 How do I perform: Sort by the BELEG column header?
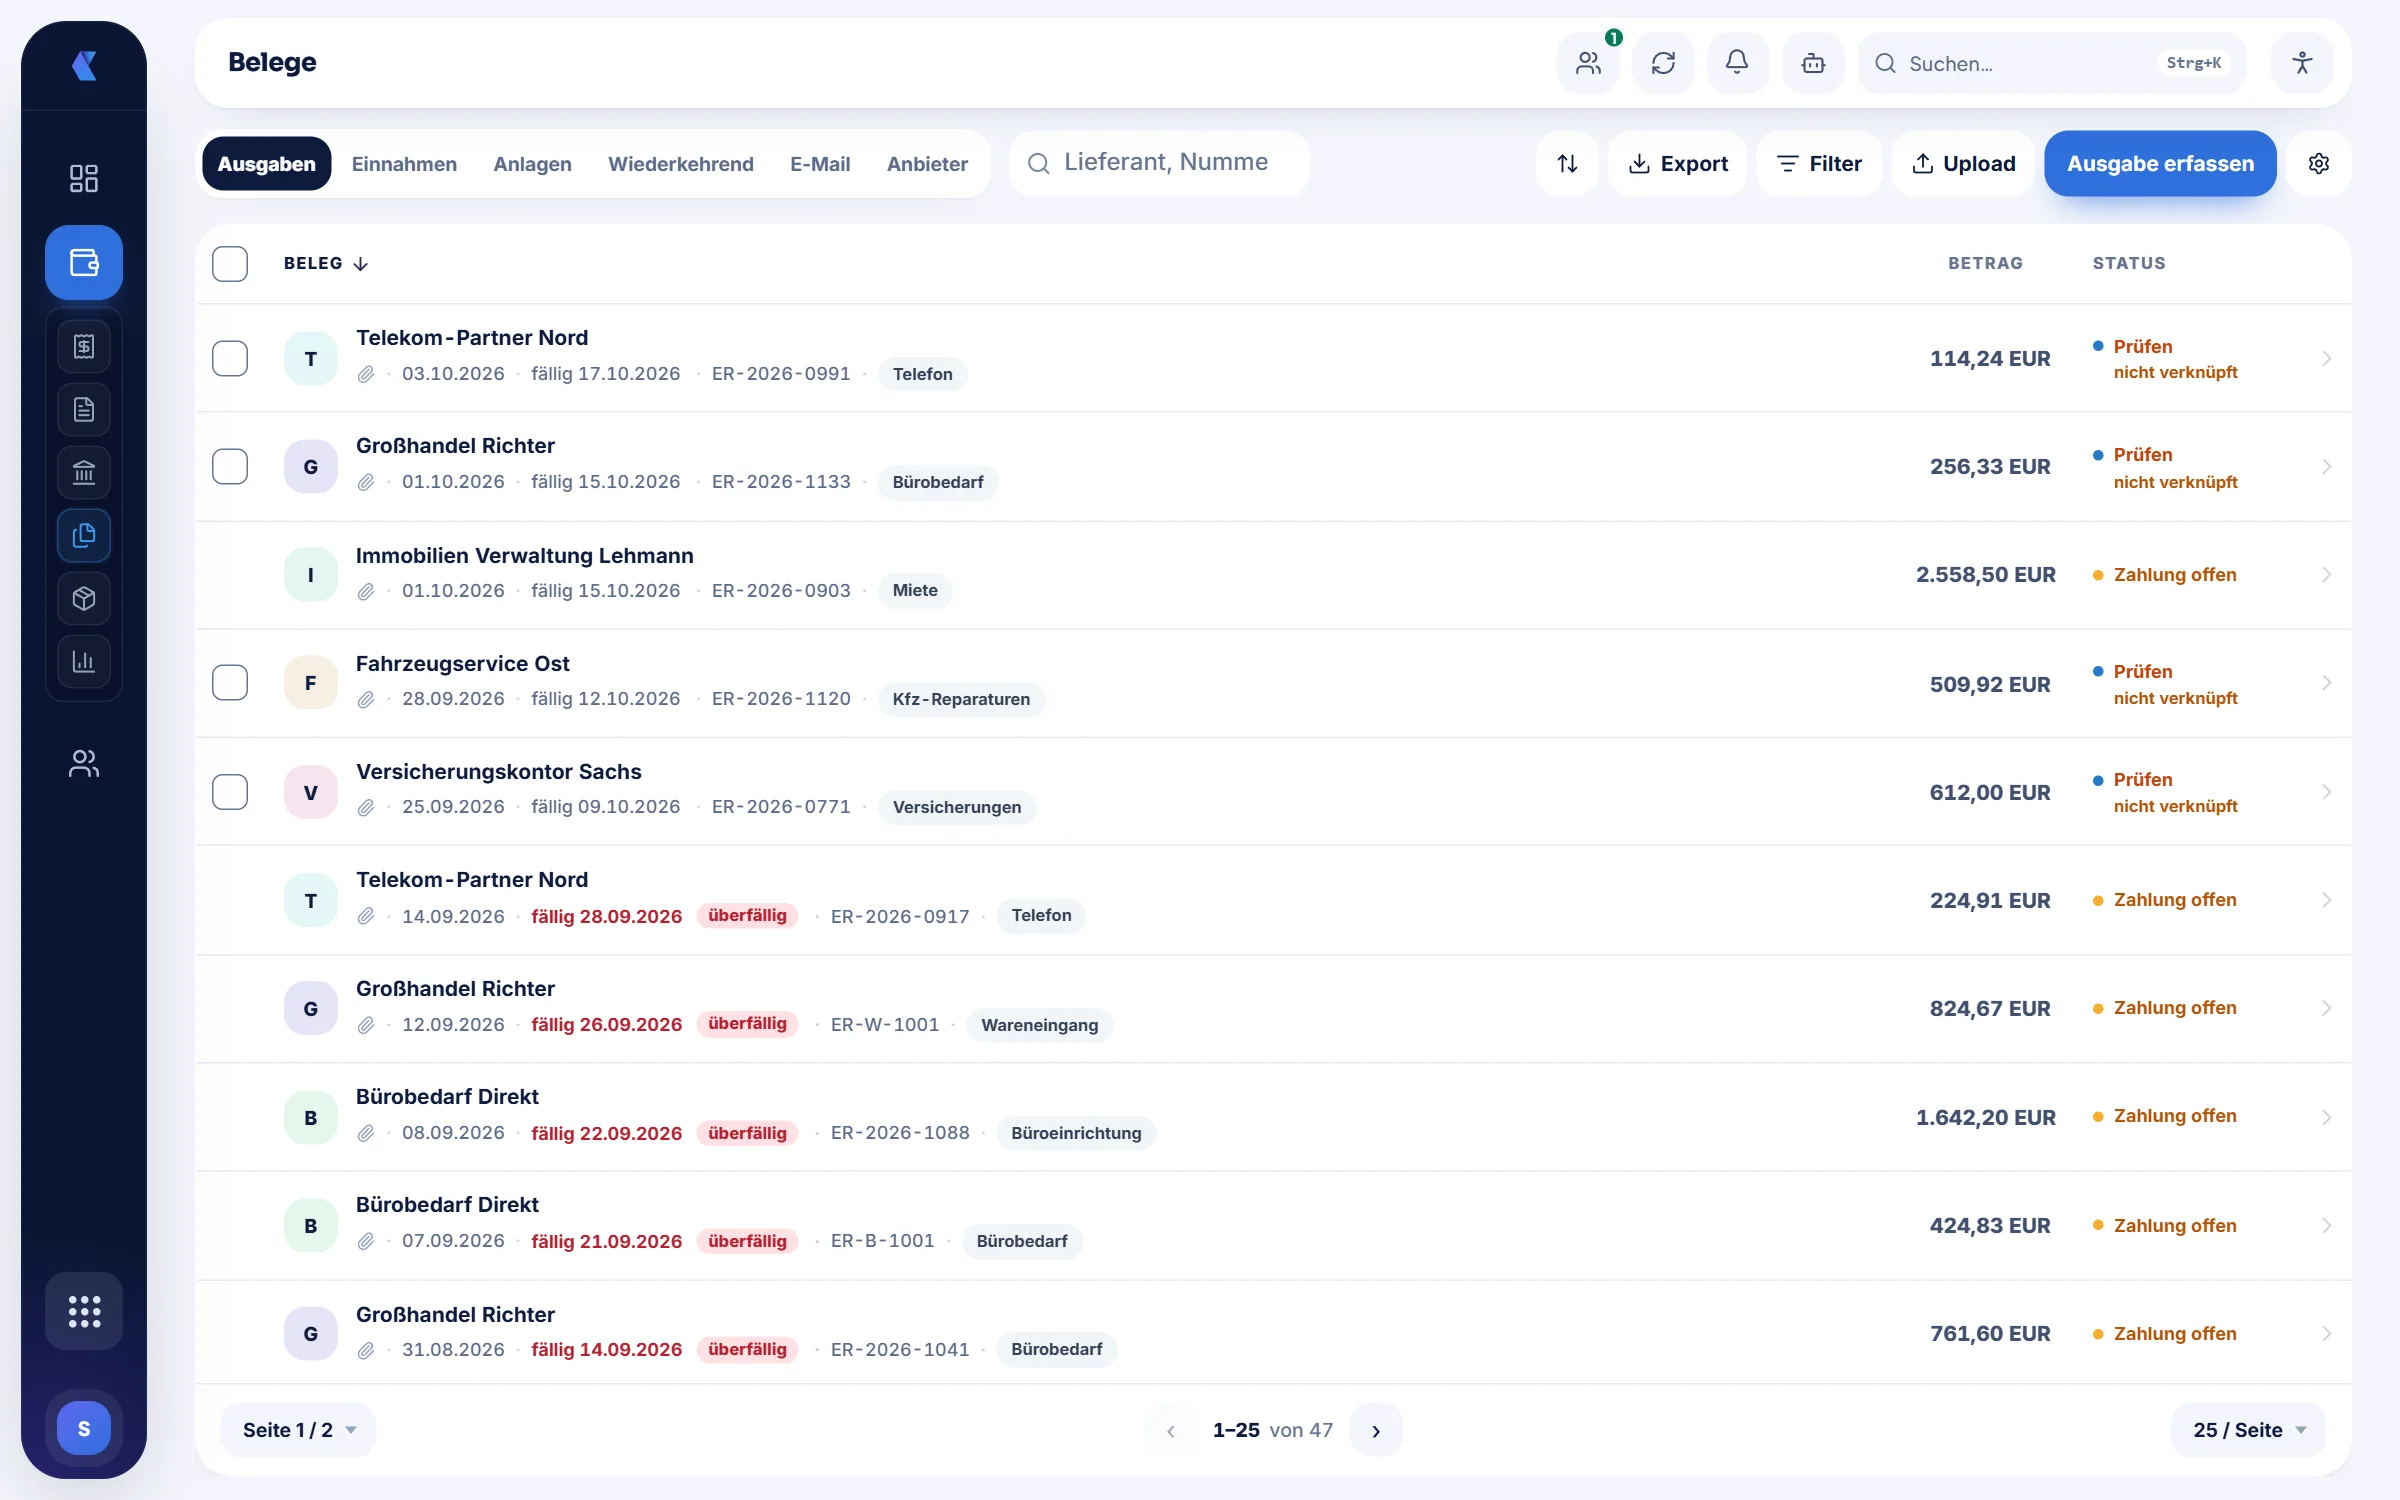pos(326,263)
